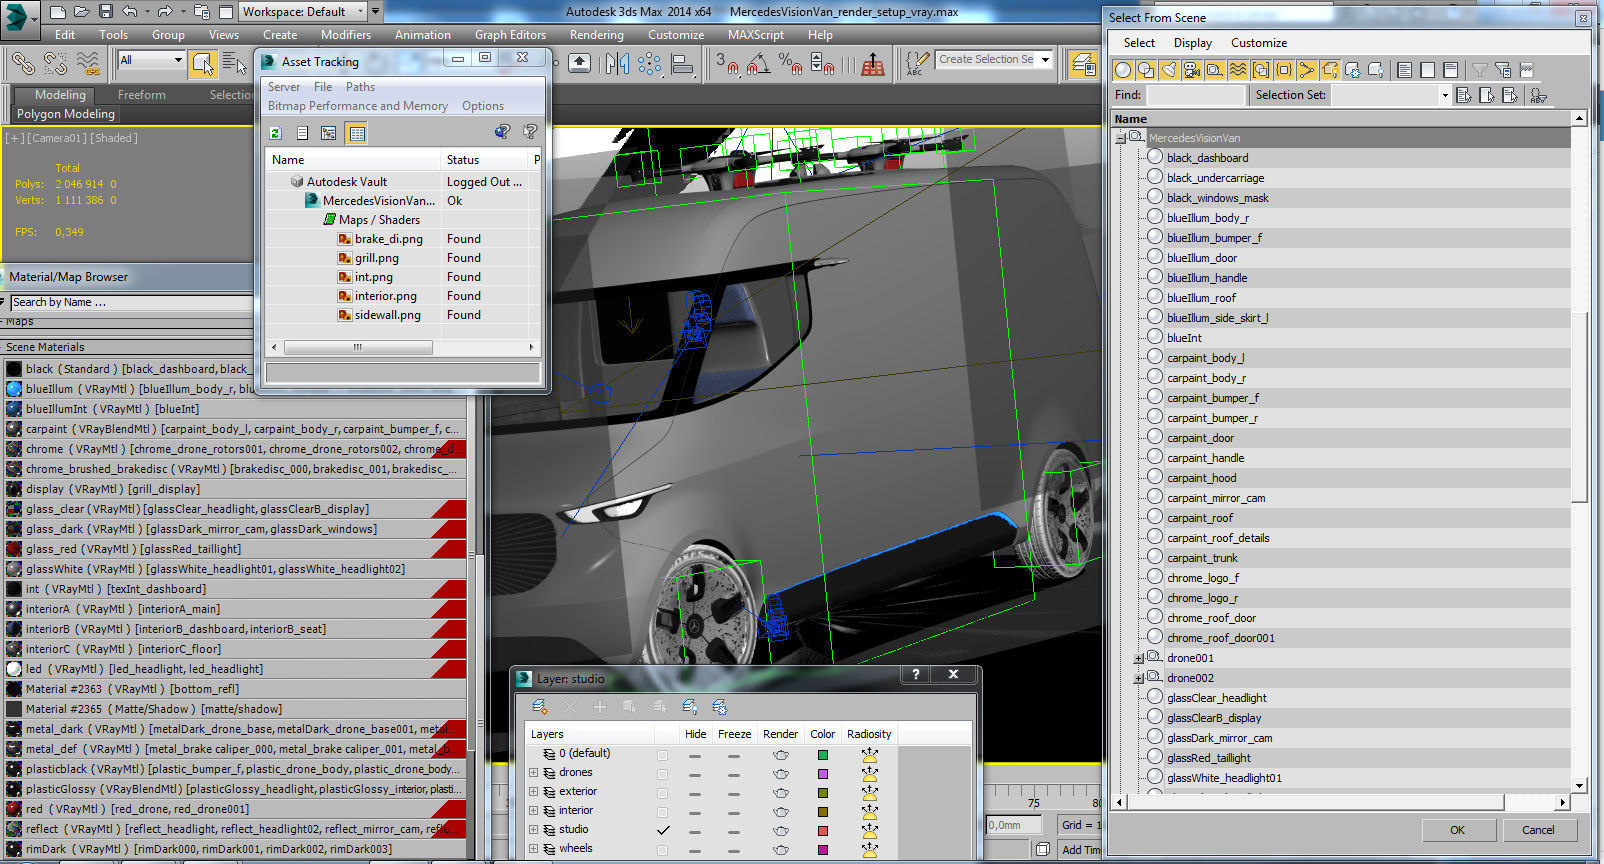Open Paths menu in Asset Tracking

[360, 87]
